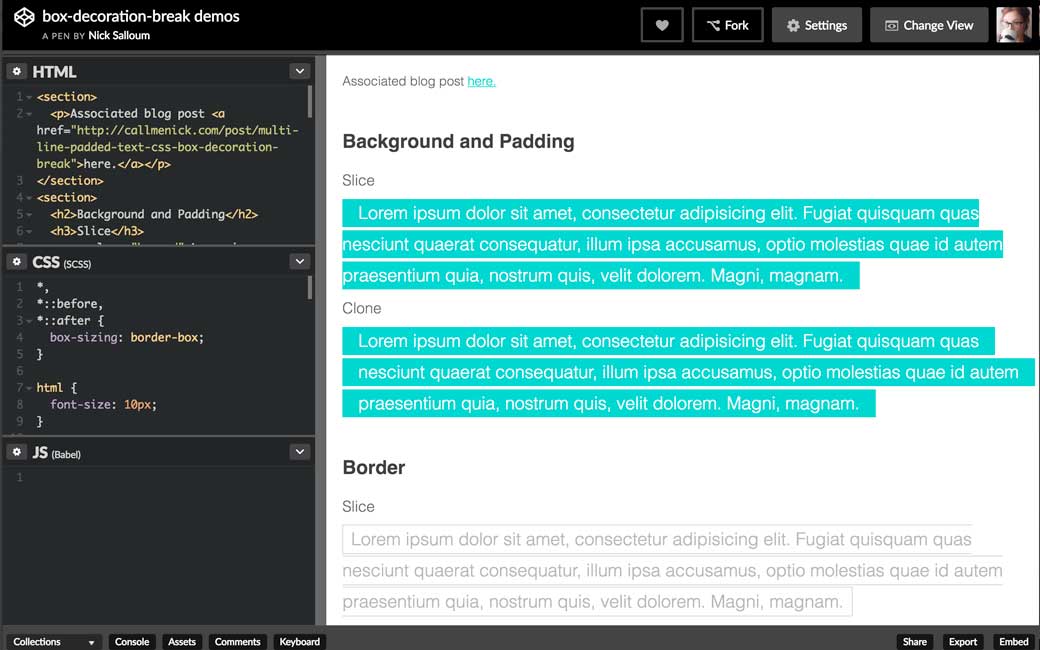Viewport: 1040px width, 650px height.
Task: Click the heart icon to love pen
Action: (x=662, y=25)
